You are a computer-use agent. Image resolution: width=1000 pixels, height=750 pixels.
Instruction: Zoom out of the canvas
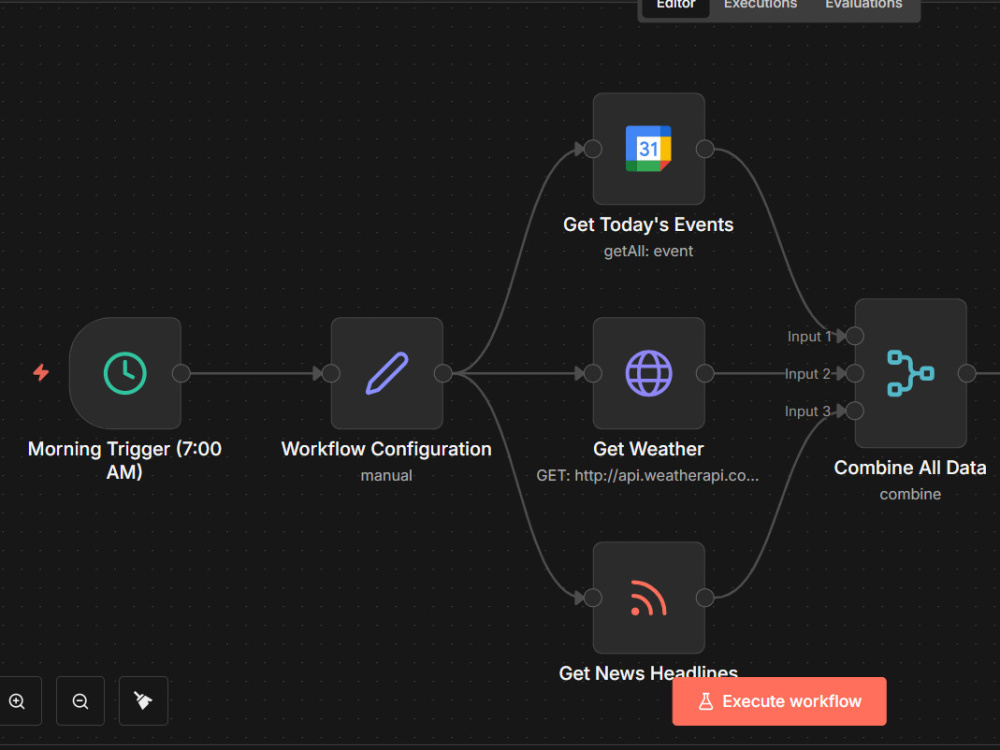(80, 701)
